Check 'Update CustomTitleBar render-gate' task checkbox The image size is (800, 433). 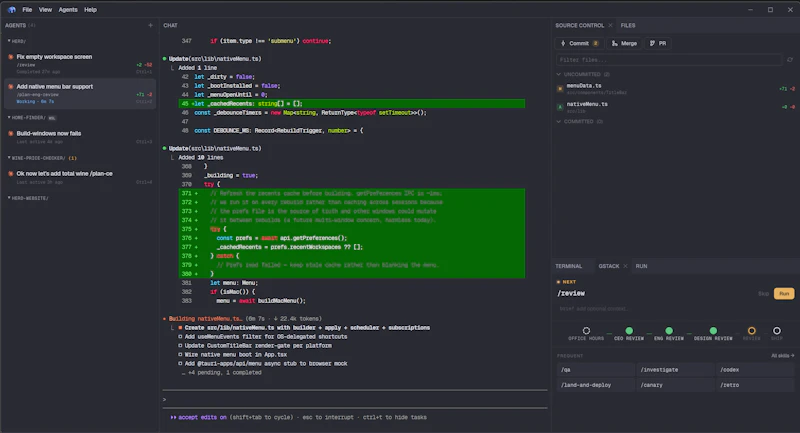pos(180,346)
